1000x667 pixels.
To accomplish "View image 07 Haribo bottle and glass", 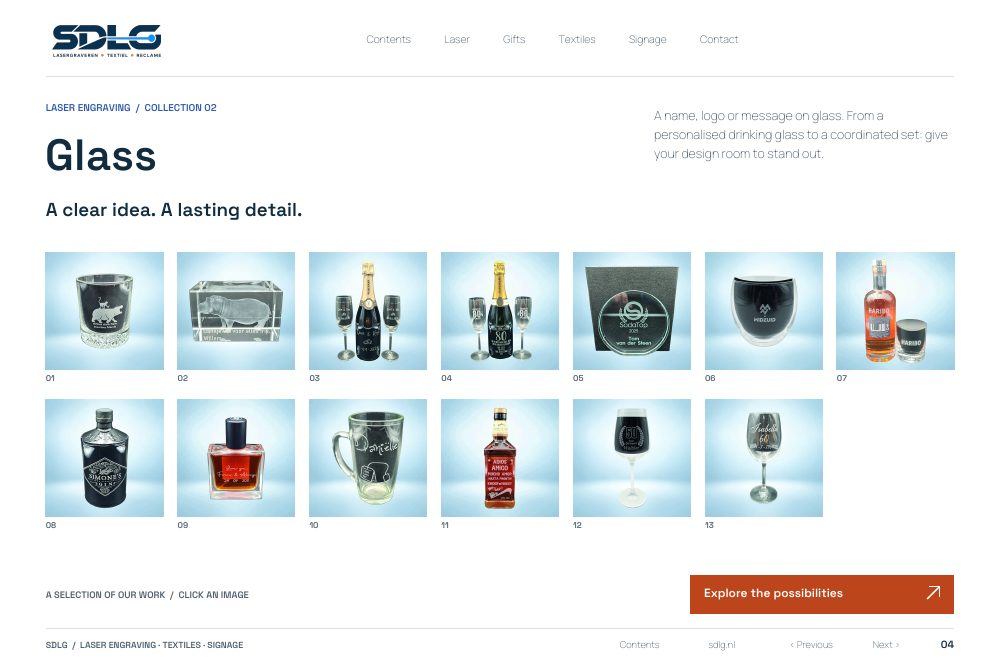I will tap(895, 311).
